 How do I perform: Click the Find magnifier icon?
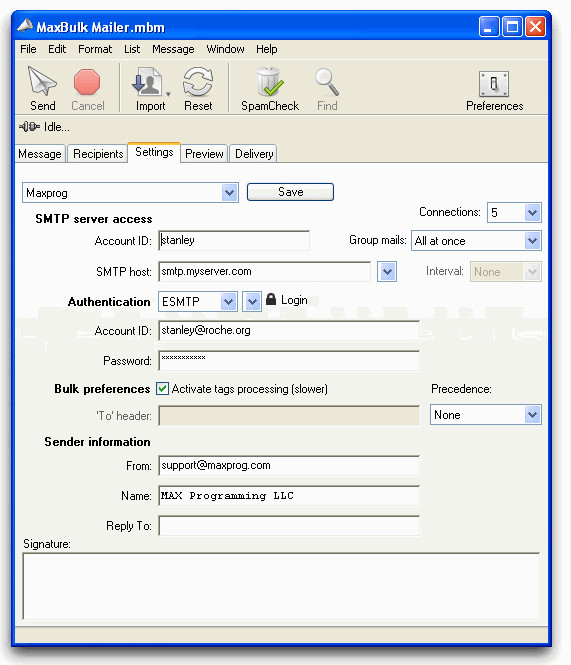327,82
